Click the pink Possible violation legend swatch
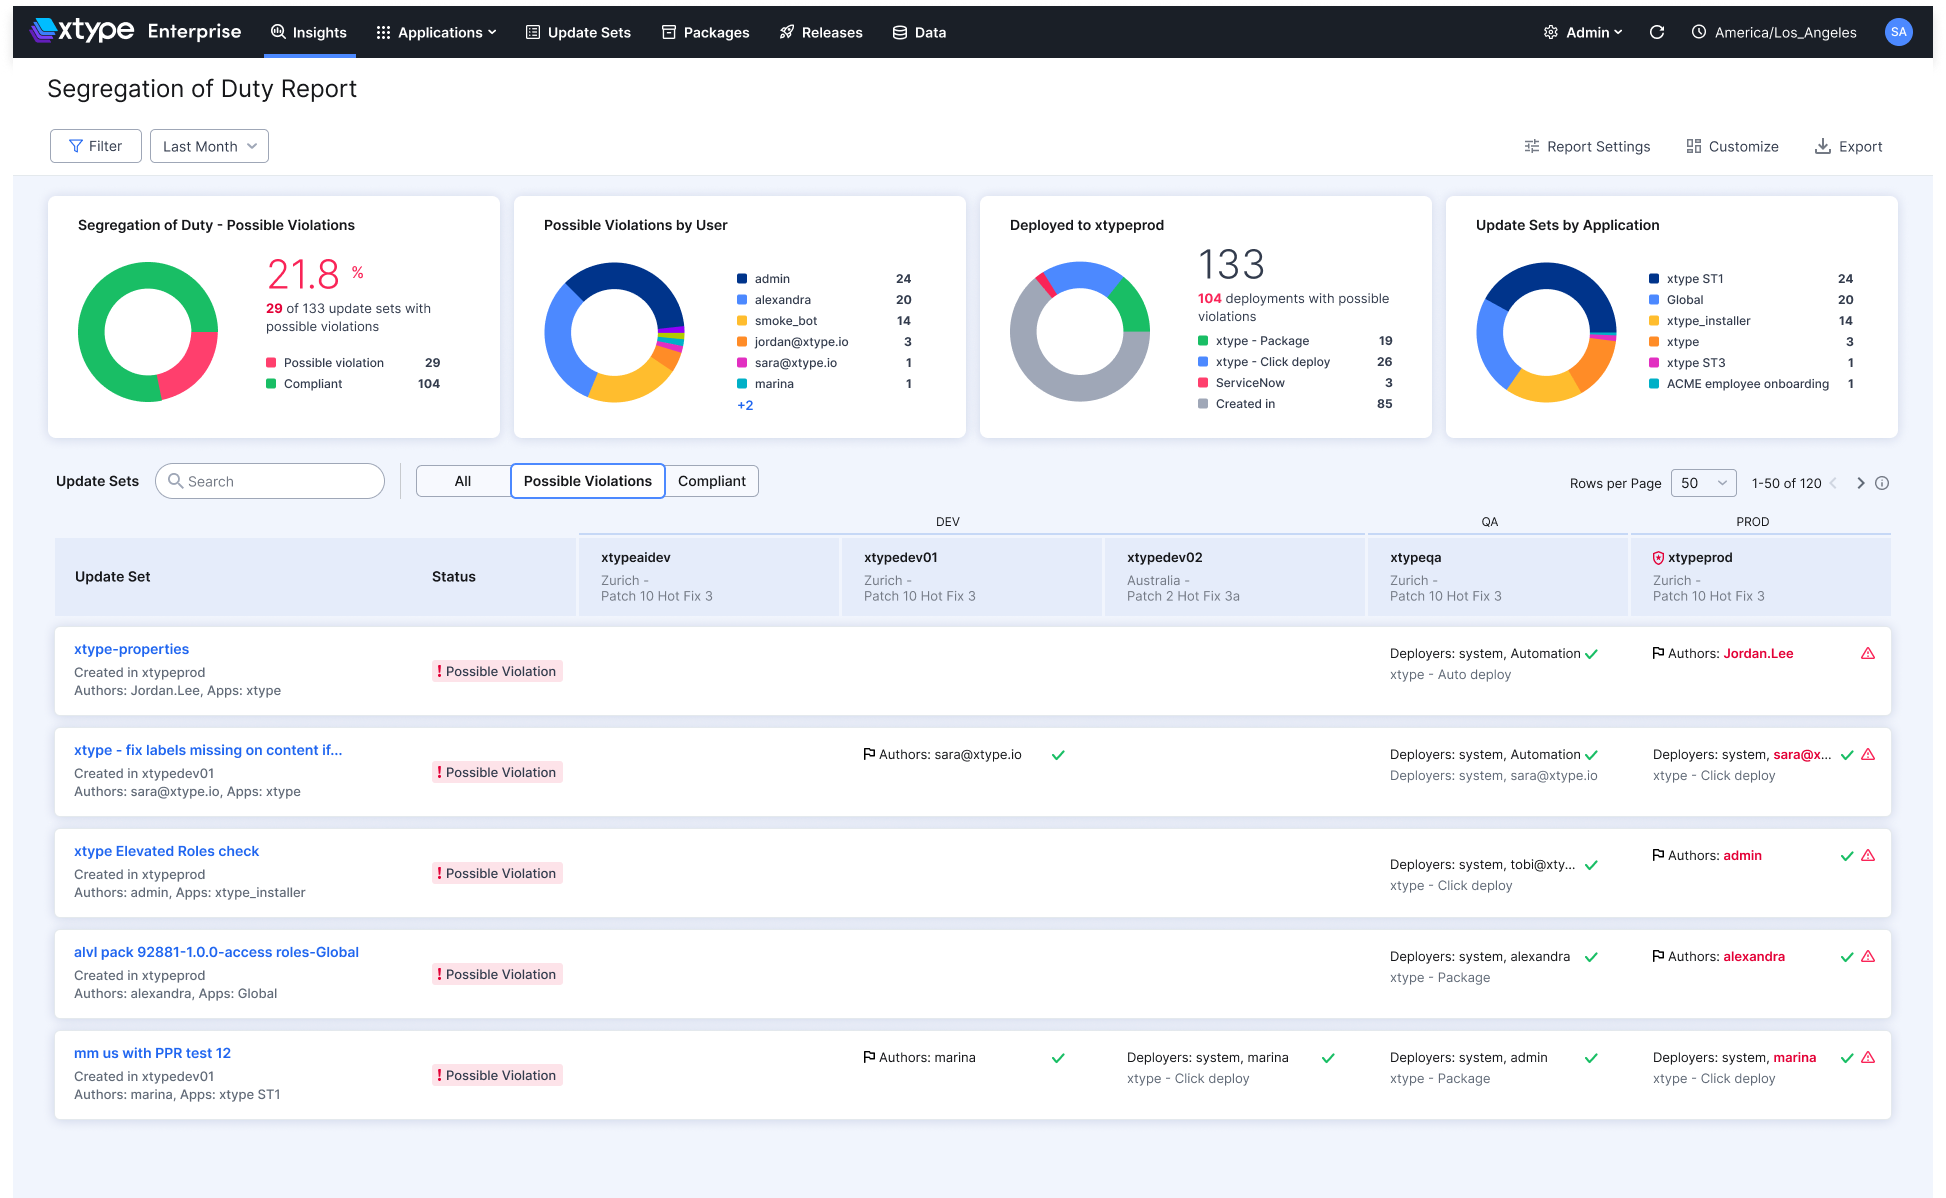Viewport: 1946px width, 1198px height. (x=271, y=363)
